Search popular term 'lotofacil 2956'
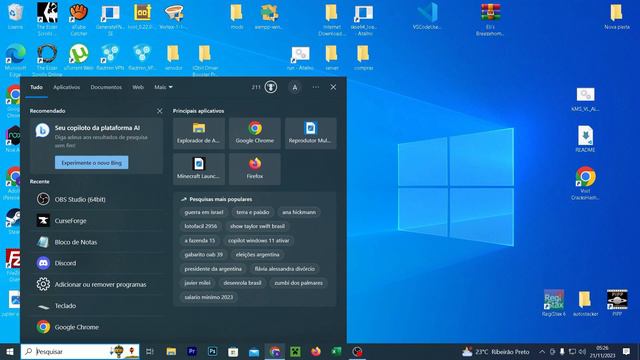The image size is (640, 360). pos(201,226)
